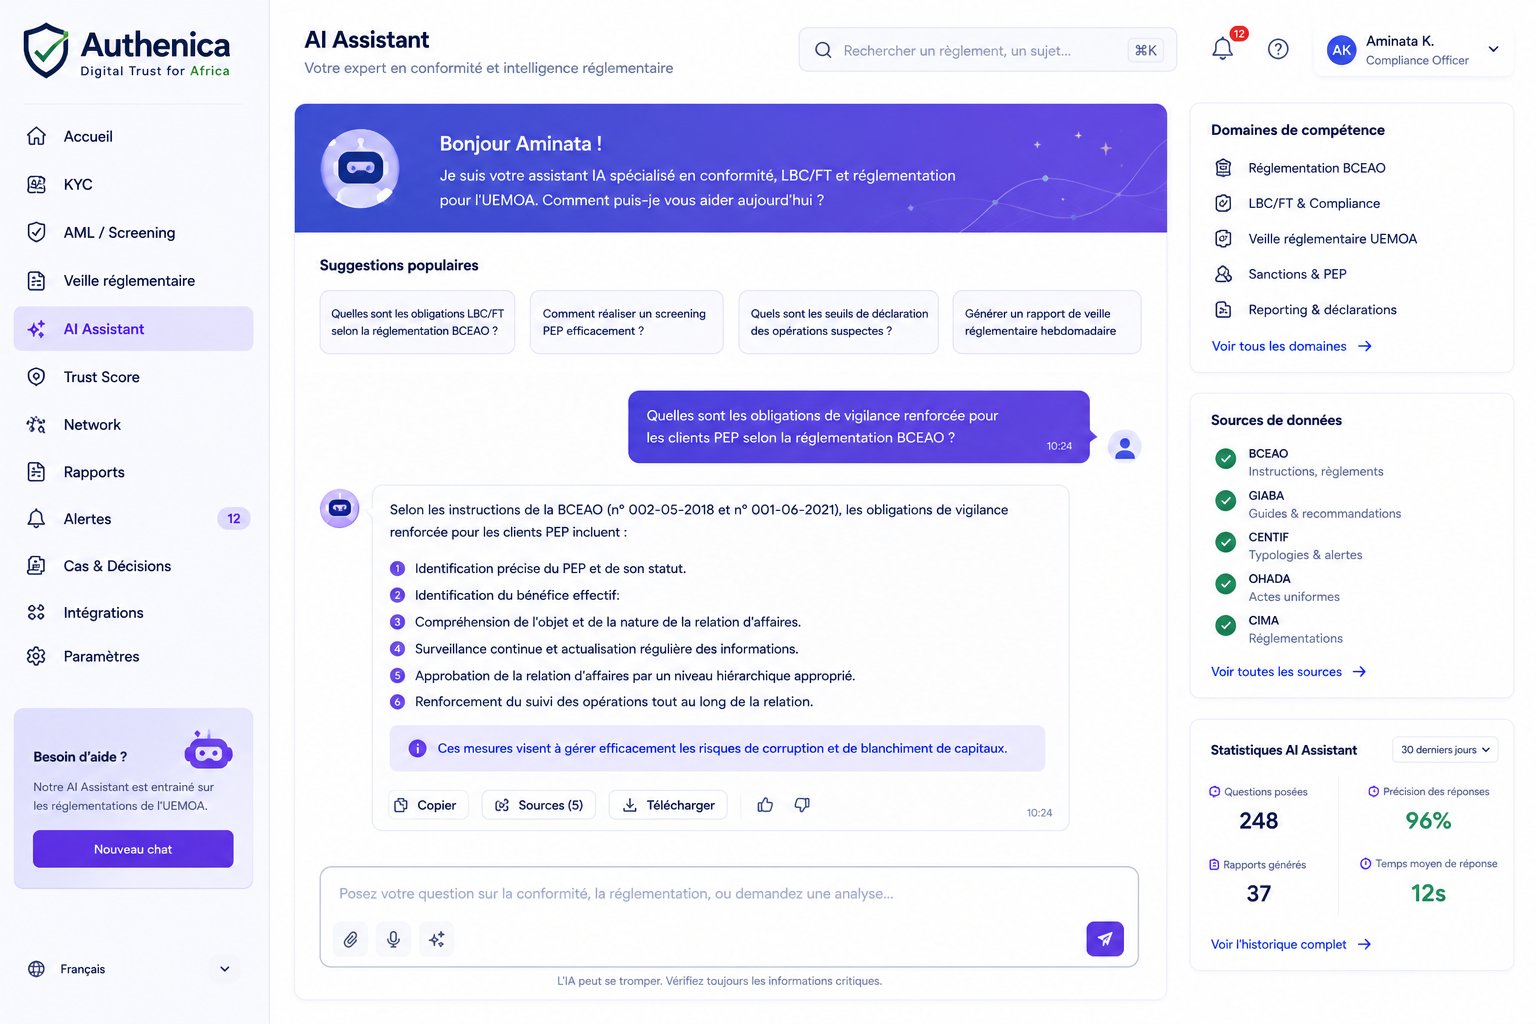Start voice input with microphone icon

[394, 939]
